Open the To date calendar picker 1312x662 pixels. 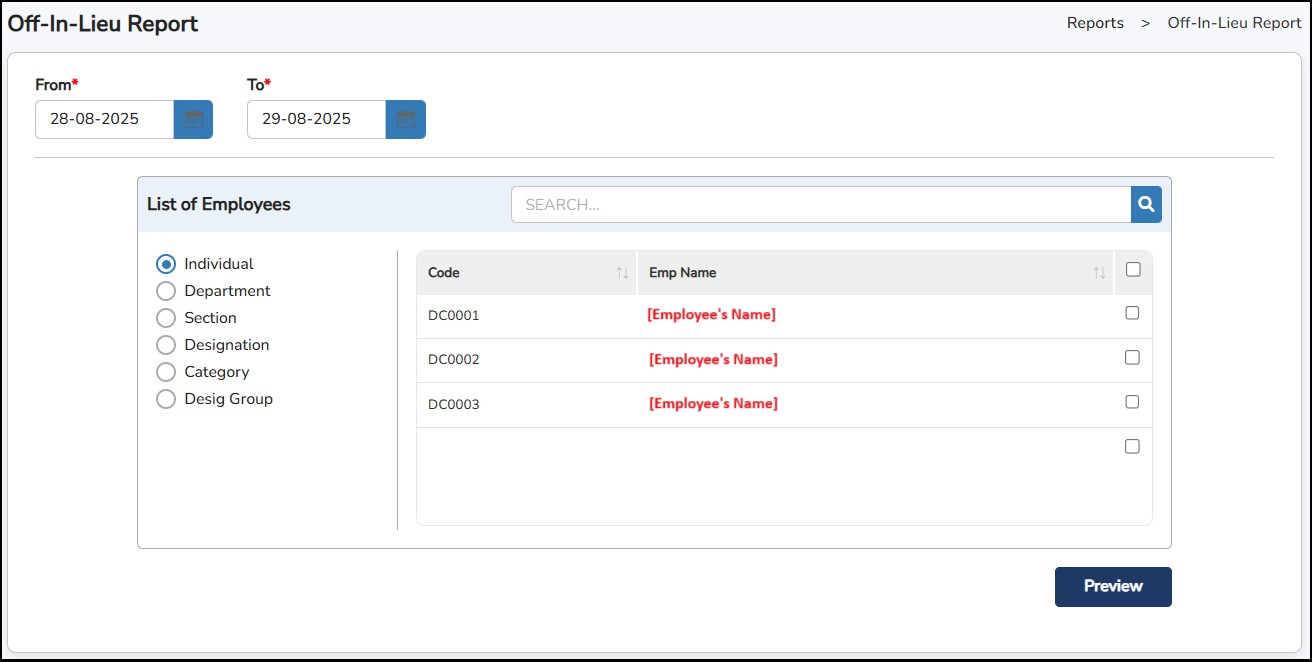click(405, 119)
